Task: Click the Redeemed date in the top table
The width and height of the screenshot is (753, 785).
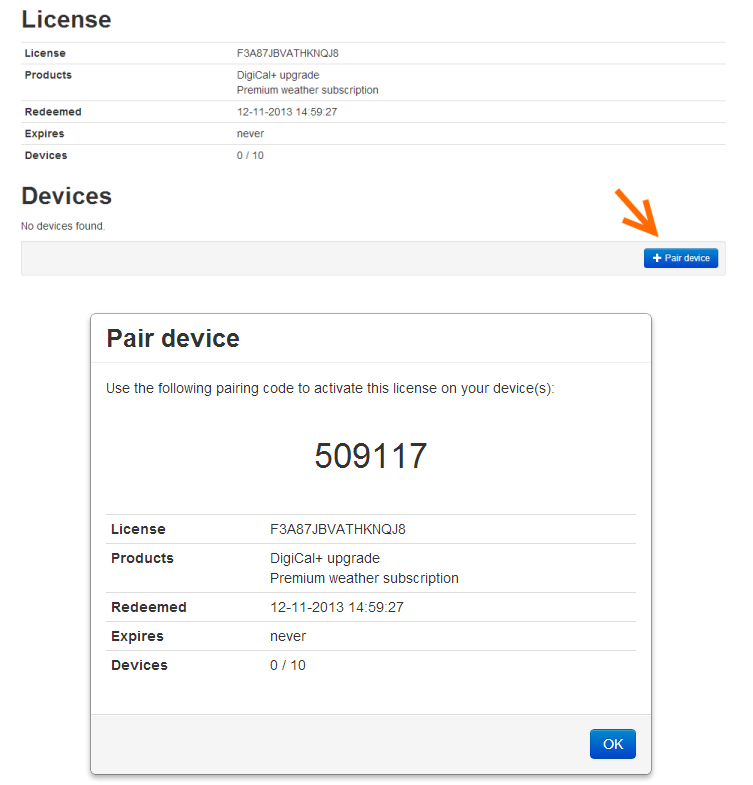Action: (x=287, y=112)
